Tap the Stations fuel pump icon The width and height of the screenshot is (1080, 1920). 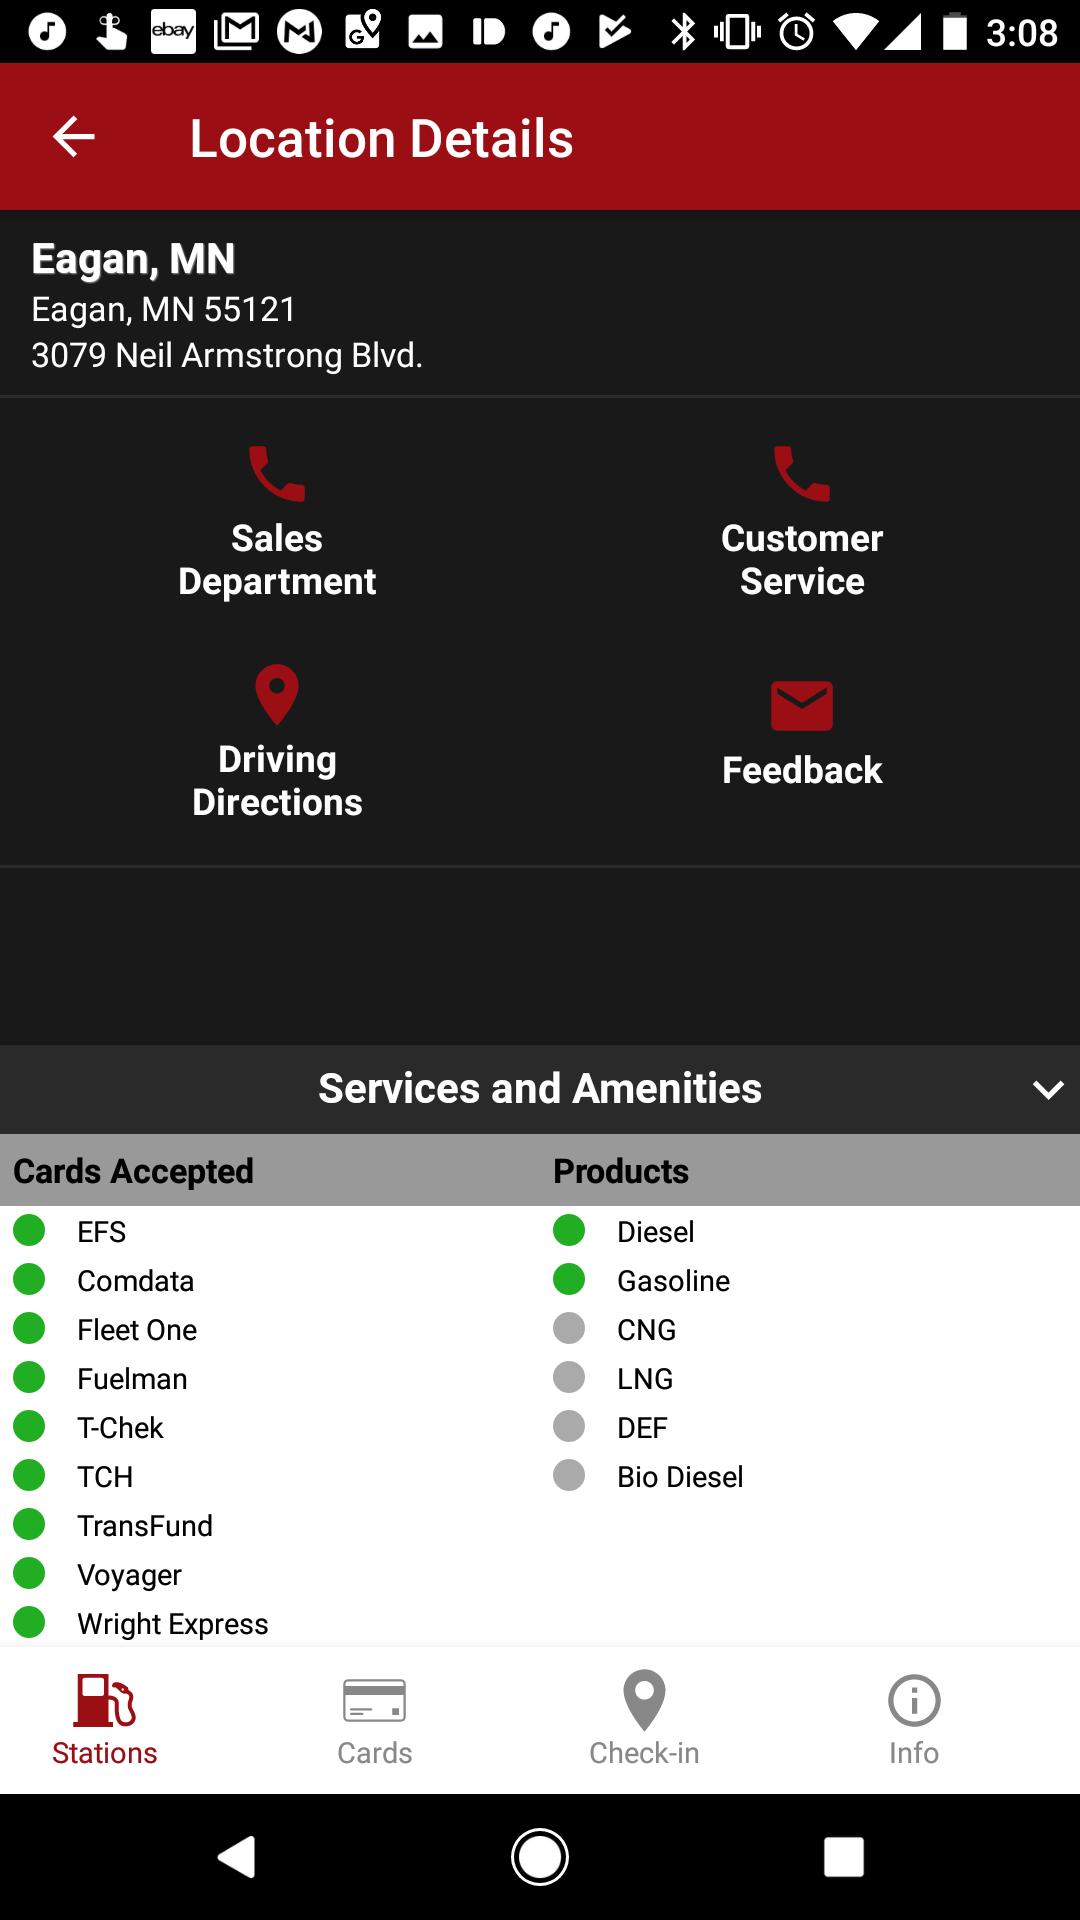tap(105, 1700)
